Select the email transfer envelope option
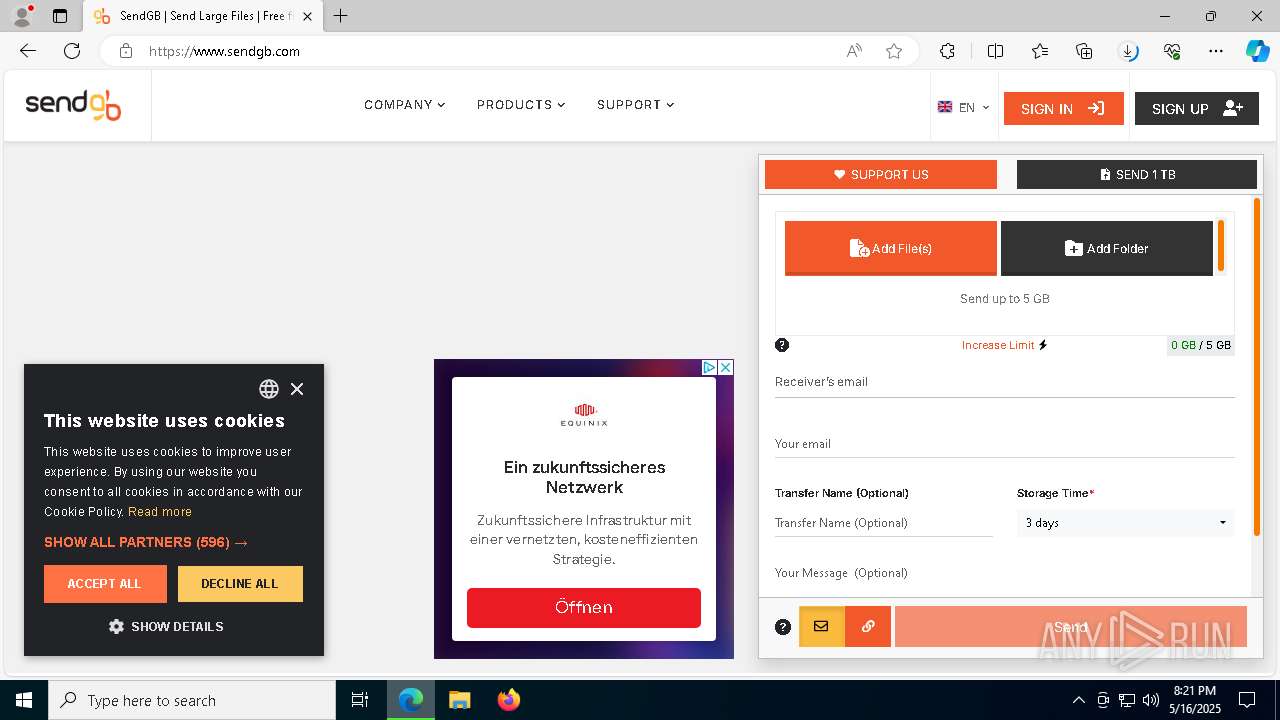 point(821,627)
